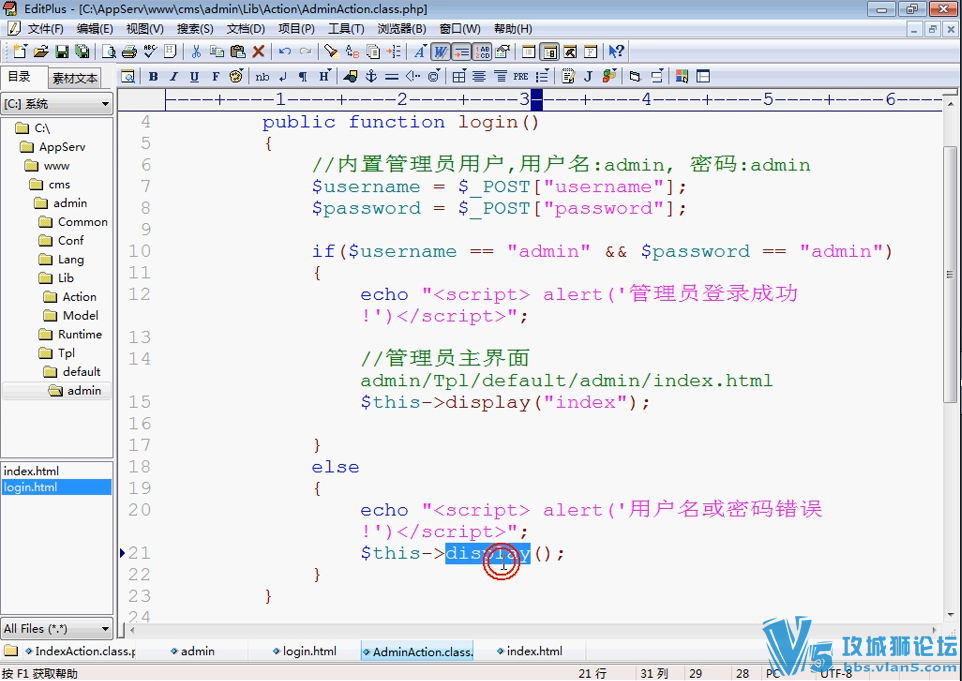This screenshot has height=681, width=962.
Task: Insert bold tag with B icon
Action: [x=153, y=77]
